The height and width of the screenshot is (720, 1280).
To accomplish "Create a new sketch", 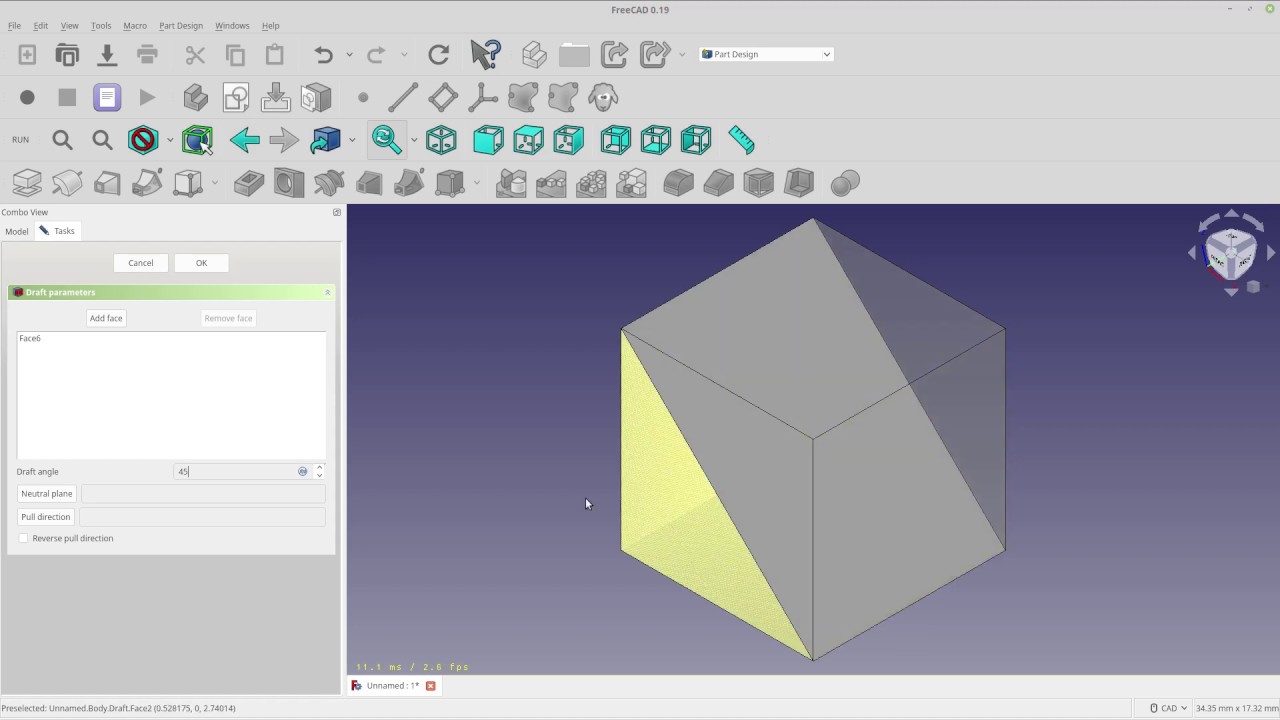I will tap(236, 97).
